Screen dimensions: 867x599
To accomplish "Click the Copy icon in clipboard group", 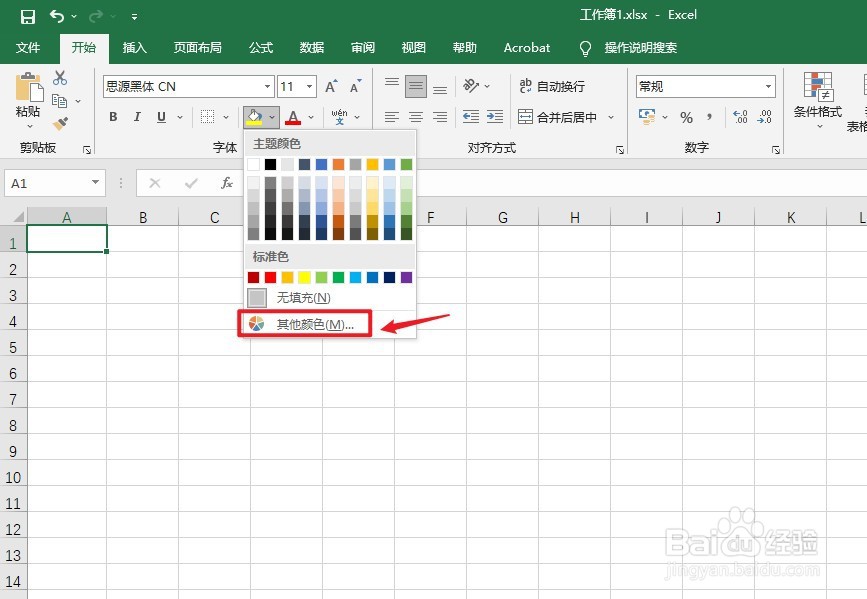I will (x=59, y=101).
